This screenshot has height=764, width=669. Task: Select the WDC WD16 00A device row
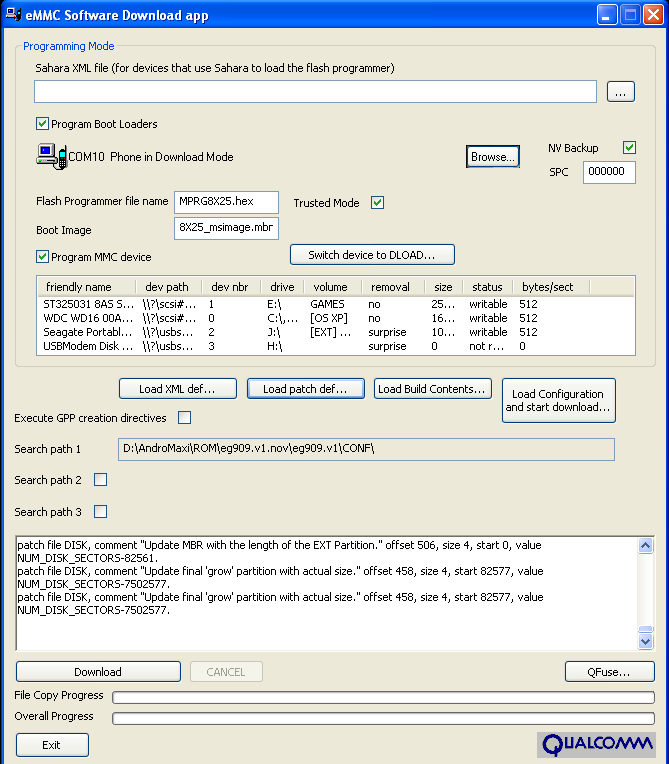[x=336, y=318]
